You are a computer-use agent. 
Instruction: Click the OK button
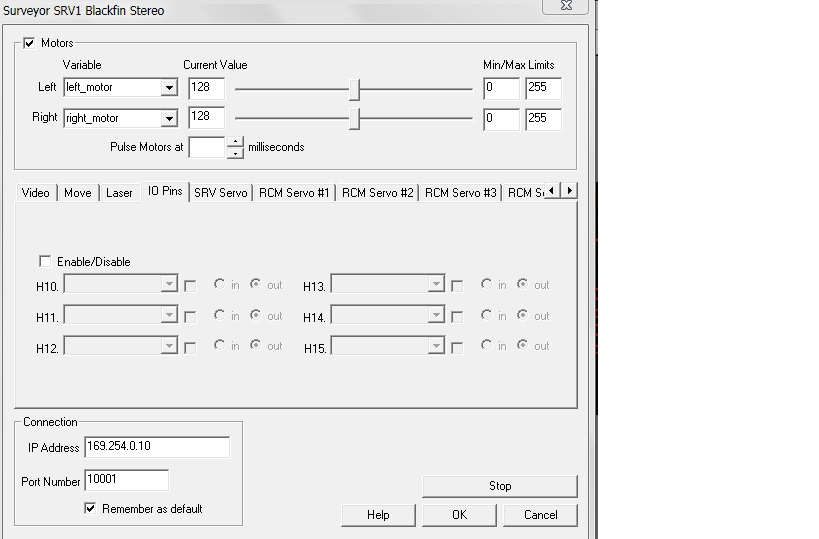click(459, 515)
